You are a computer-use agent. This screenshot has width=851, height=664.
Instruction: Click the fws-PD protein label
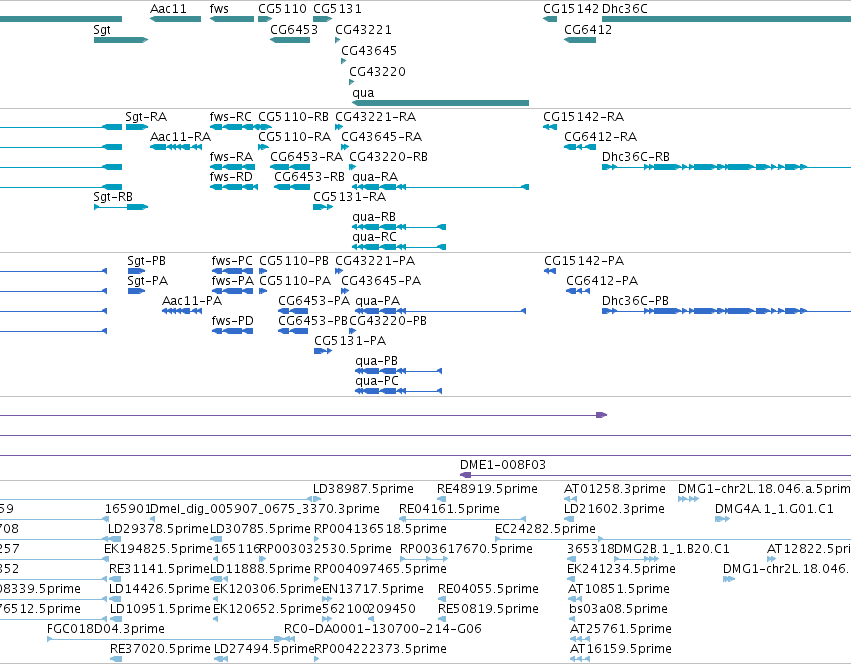(x=232, y=321)
